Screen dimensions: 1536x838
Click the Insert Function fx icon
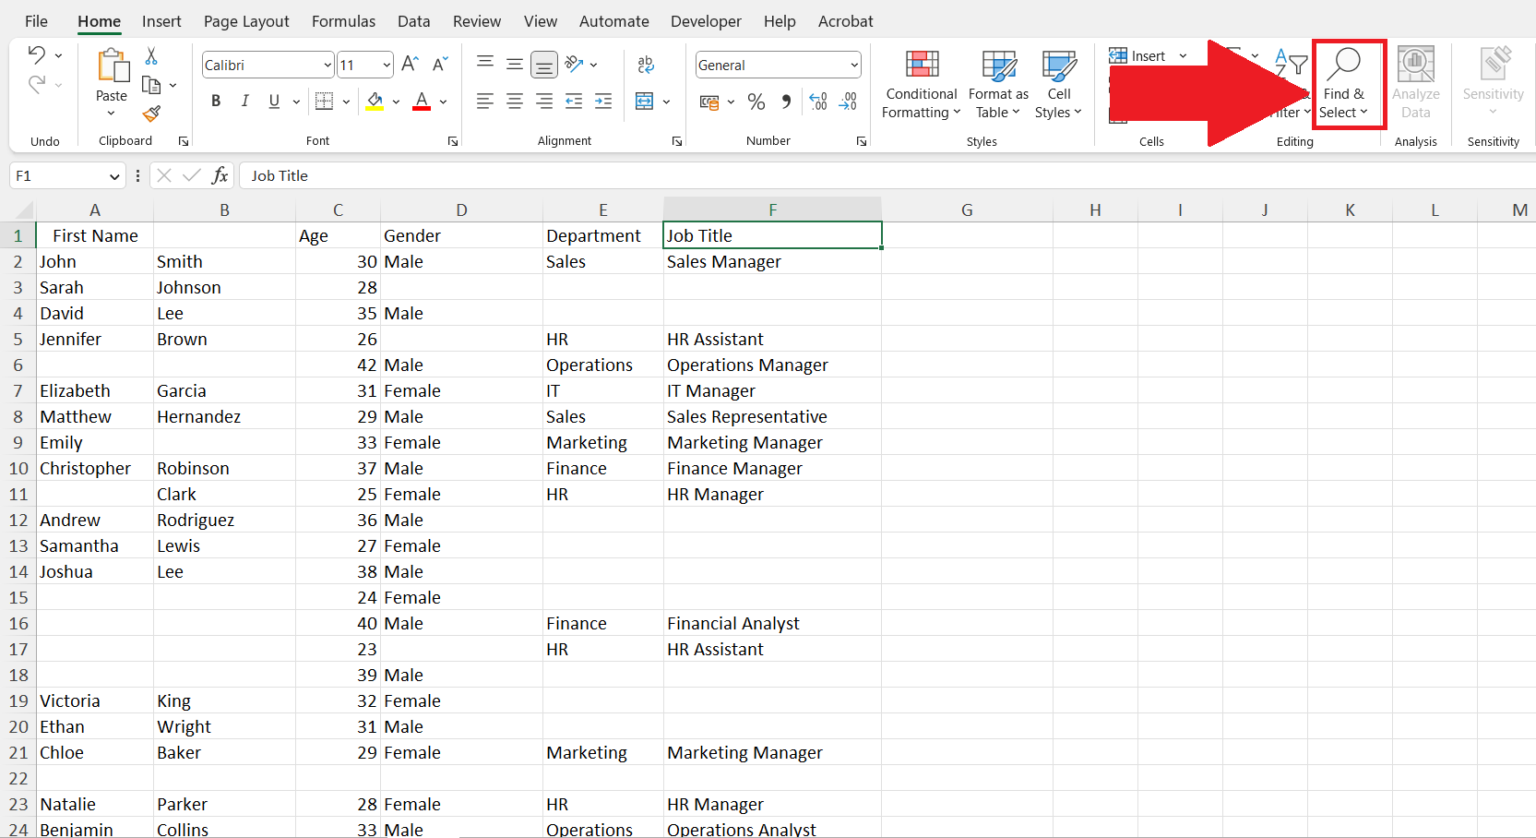(x=220, y=176)
